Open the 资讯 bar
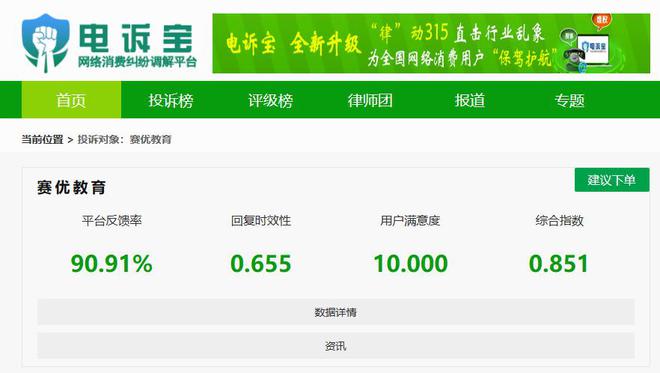Image resolution: width=660 pixels, height=373 pixels. pyautogui.click(x=335, y=346)
